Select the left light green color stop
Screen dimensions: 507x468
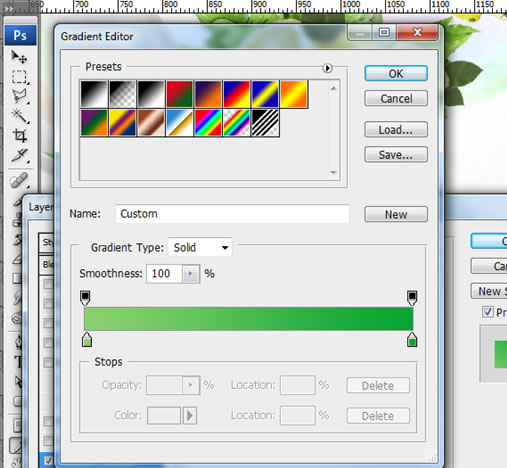(87, 340)
